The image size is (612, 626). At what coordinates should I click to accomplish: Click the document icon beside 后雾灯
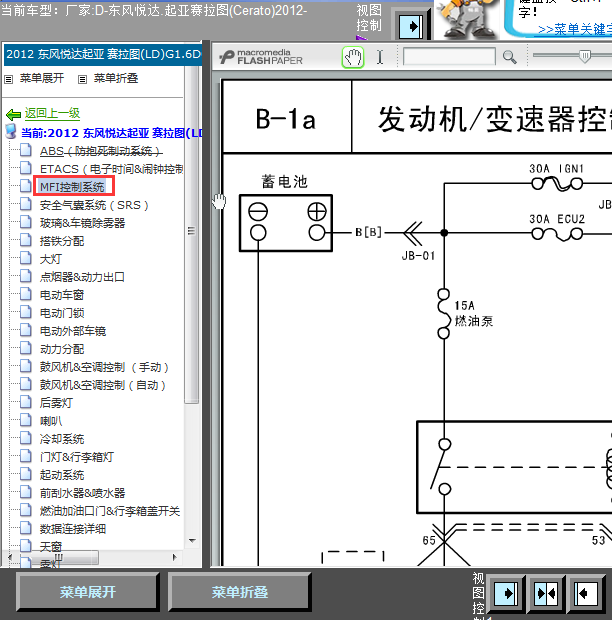coord(26,402)
